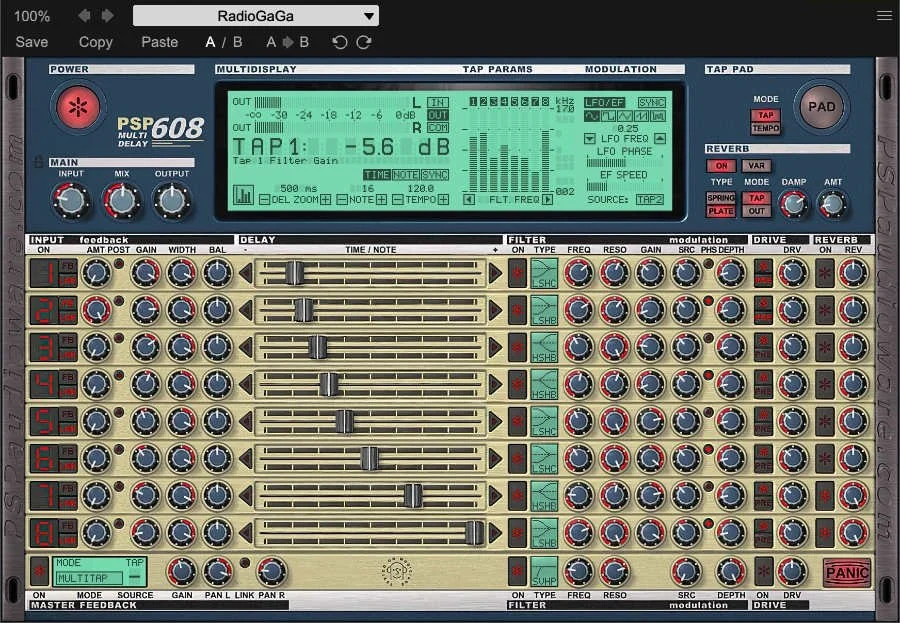Image resolution: width=900 pixels, height=623 pixels.
Task: Go to previous preset with left arrow
Action: tap(84, 16)
